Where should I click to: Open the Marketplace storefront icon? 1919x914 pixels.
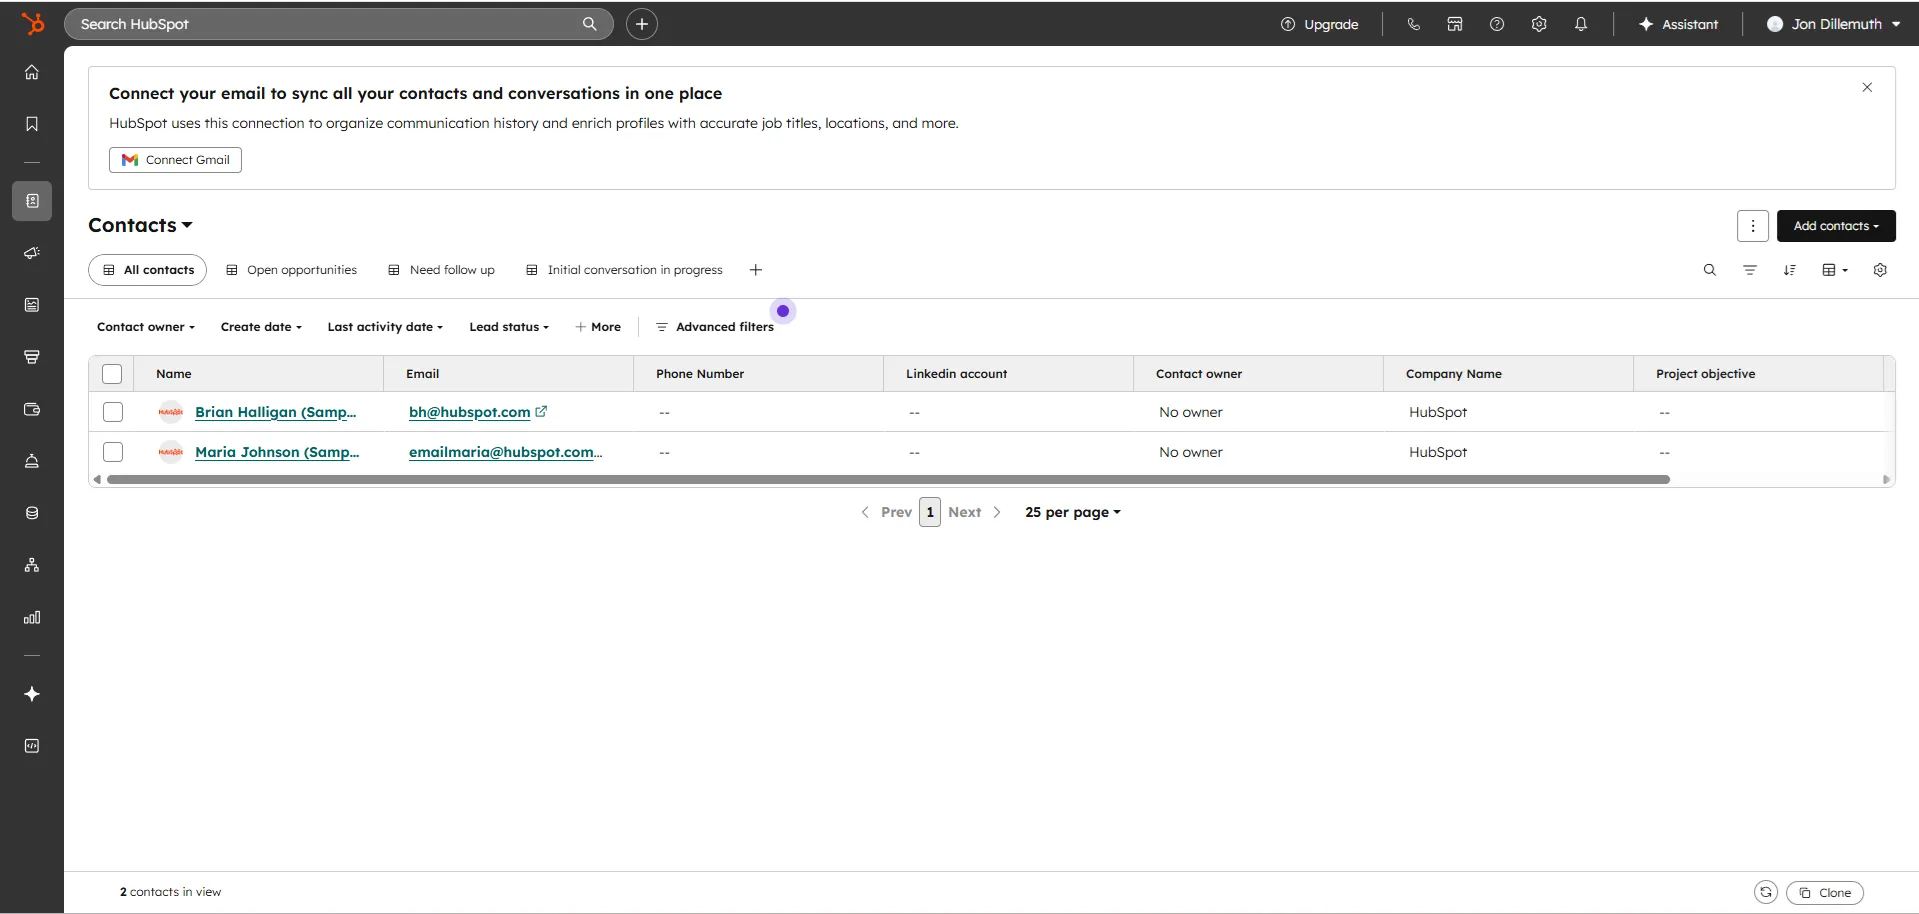tap(1455, 24)
